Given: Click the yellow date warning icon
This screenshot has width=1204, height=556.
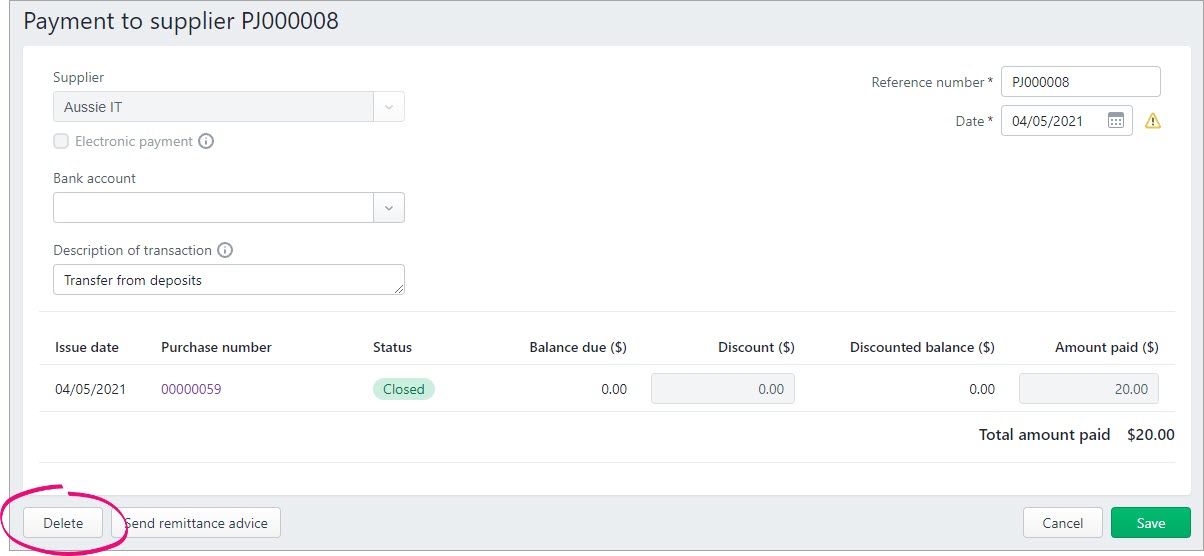Looking at the screenshot, I should click(x=1153, y=121).
